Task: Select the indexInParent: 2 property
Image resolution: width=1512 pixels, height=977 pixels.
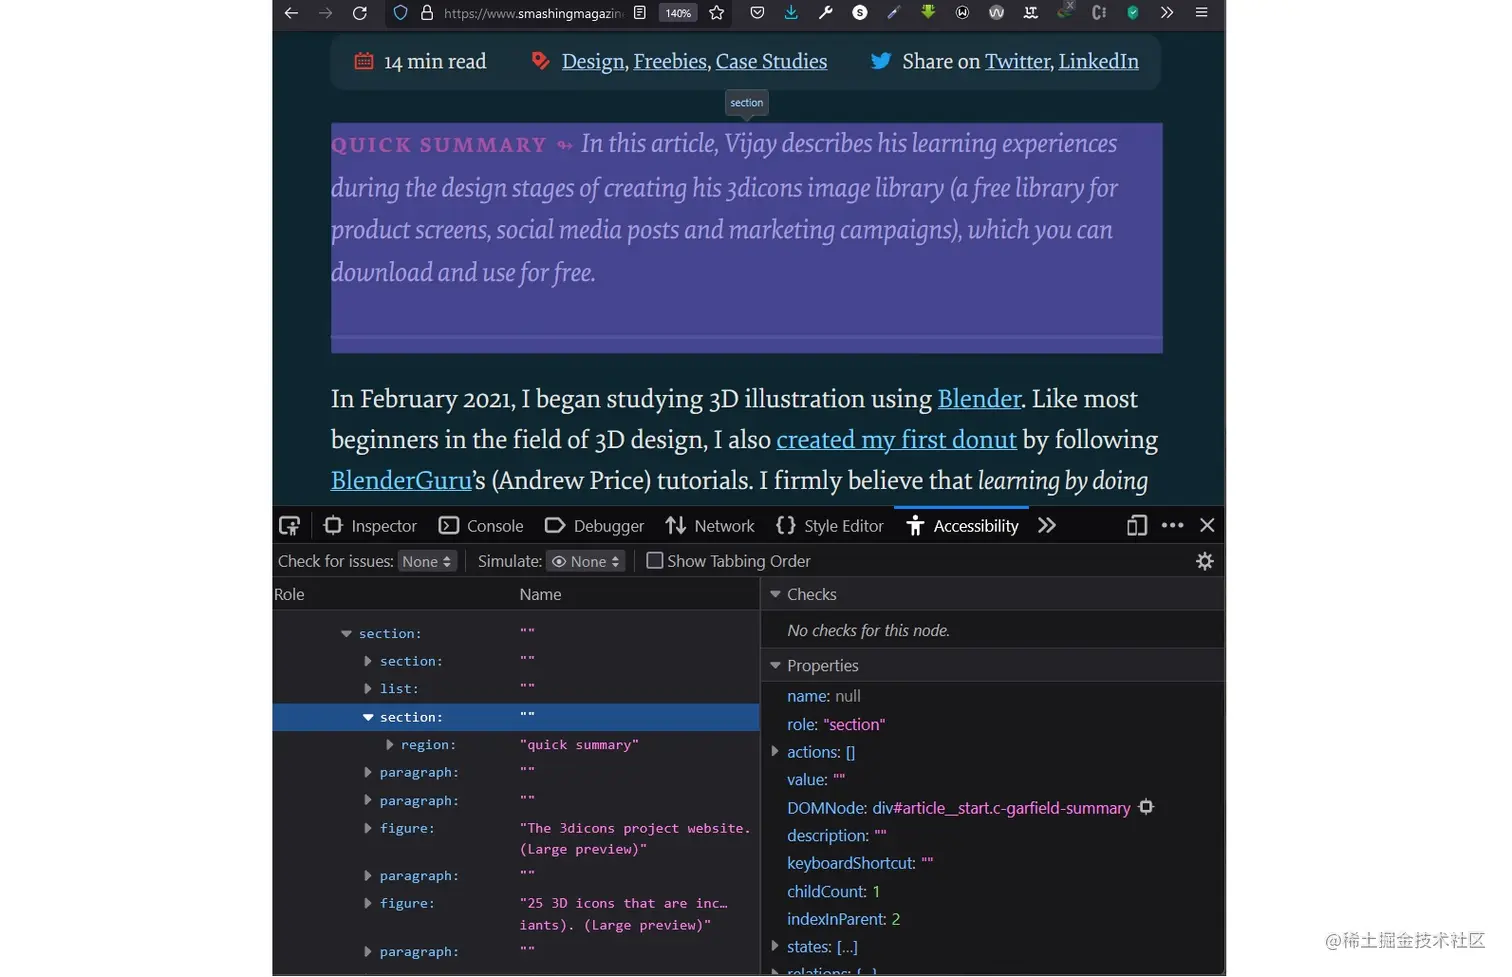Action: (843, 920)
